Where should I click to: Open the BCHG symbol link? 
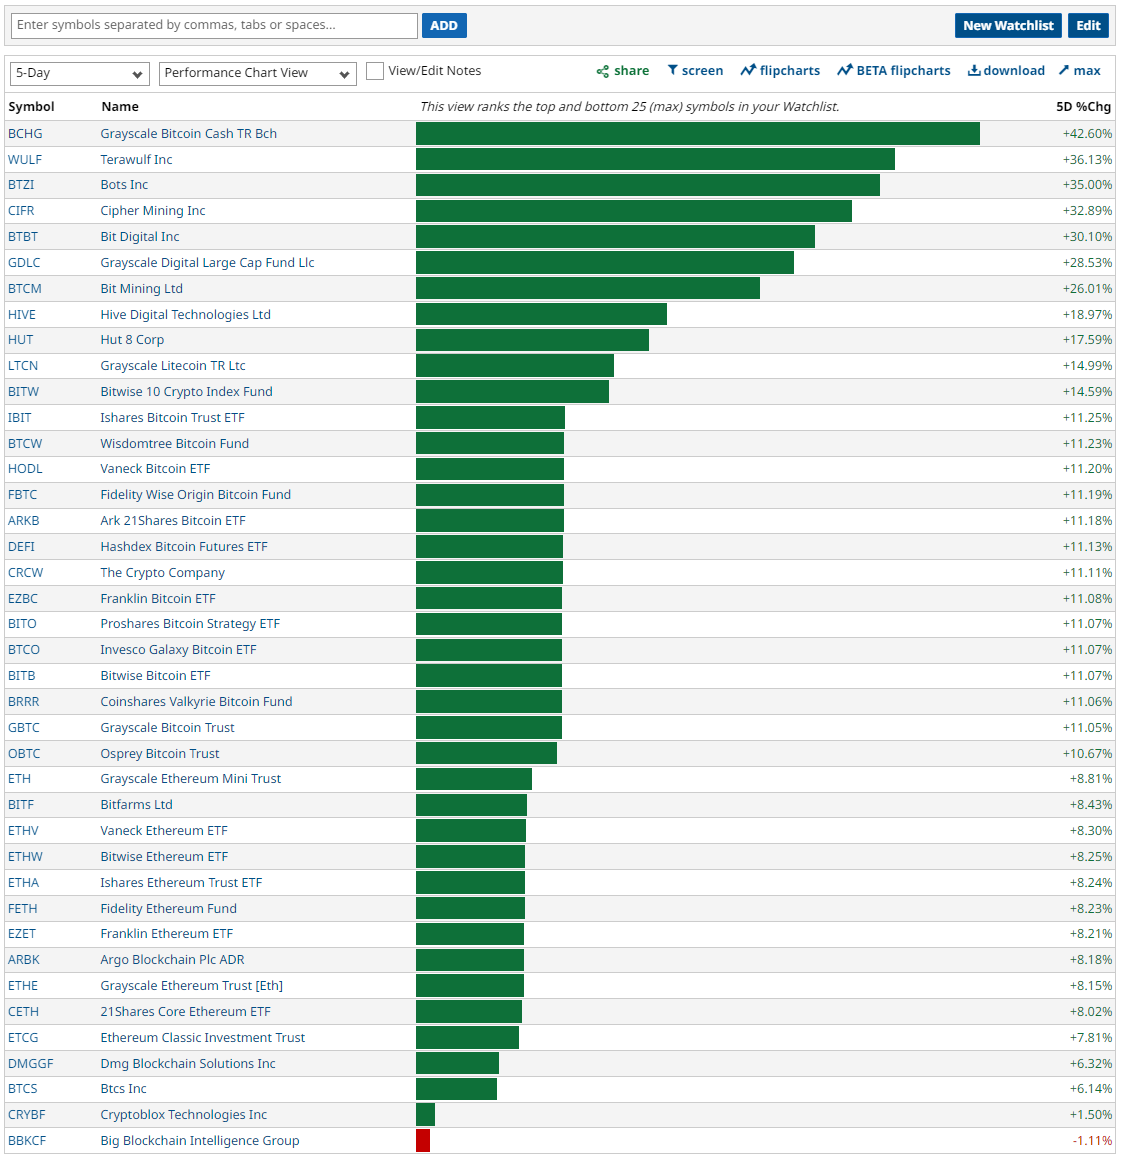coord(25,133)
